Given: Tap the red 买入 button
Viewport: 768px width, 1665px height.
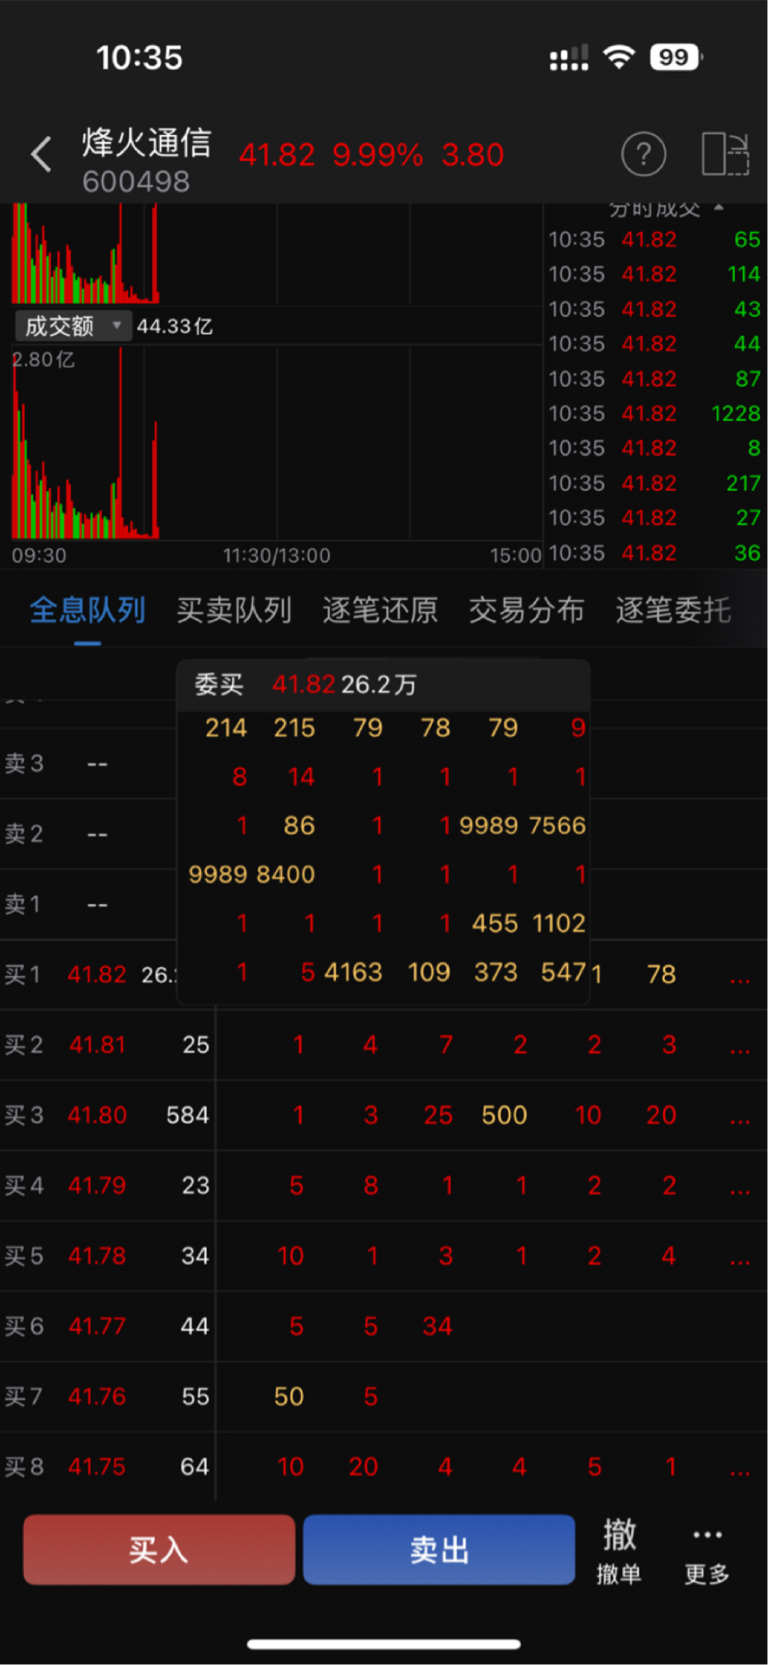Looking at the screenshot, I should [159, 1550].
